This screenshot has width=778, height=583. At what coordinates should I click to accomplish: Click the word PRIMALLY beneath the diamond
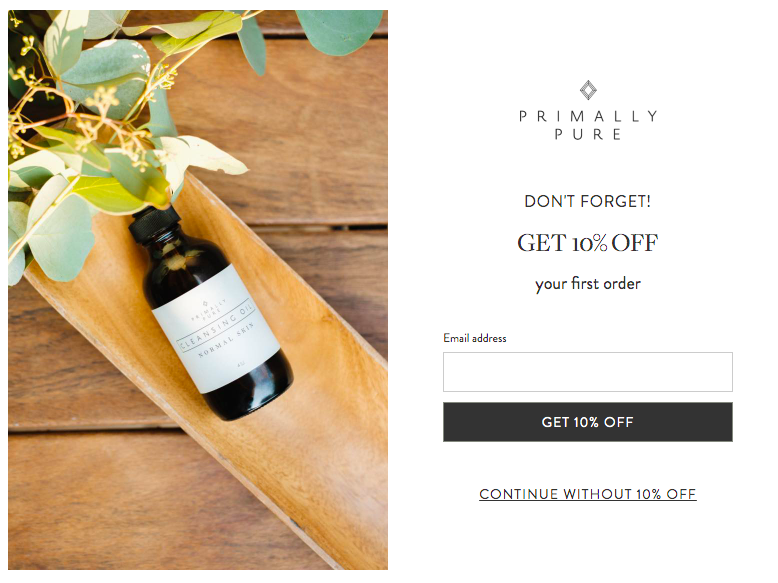(x=588, y=116)
